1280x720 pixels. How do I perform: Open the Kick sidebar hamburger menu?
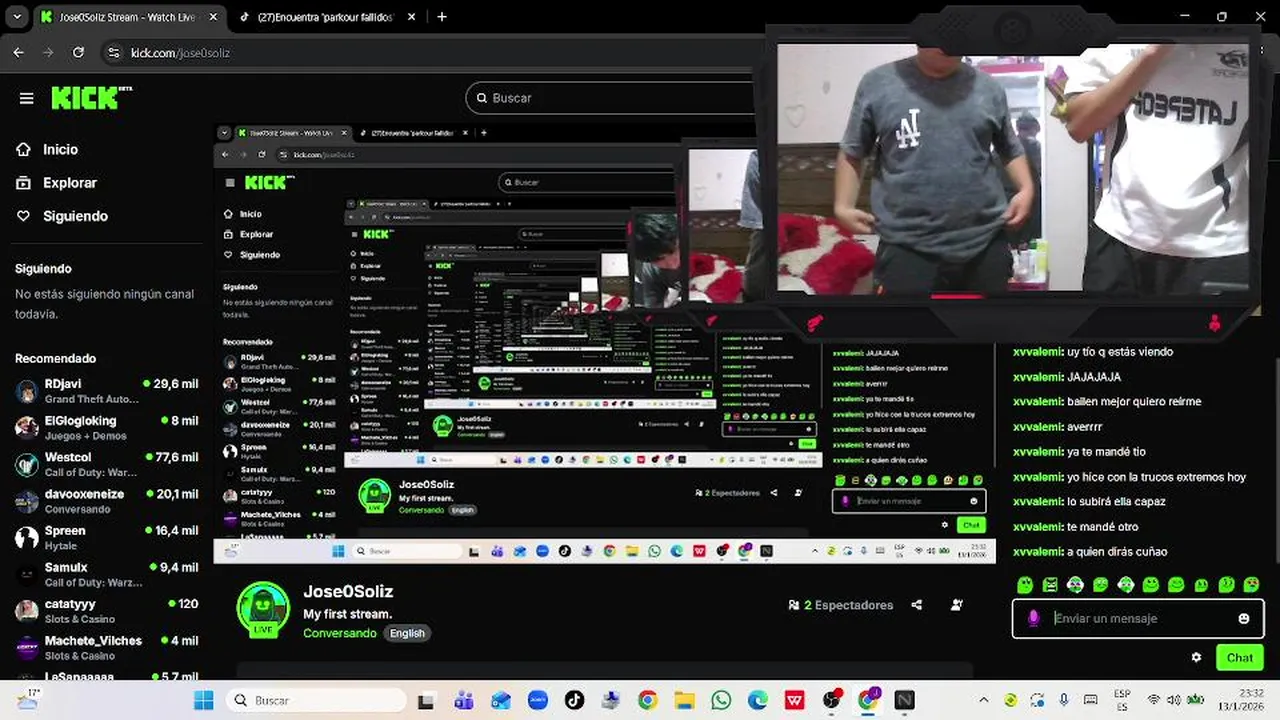27,98
